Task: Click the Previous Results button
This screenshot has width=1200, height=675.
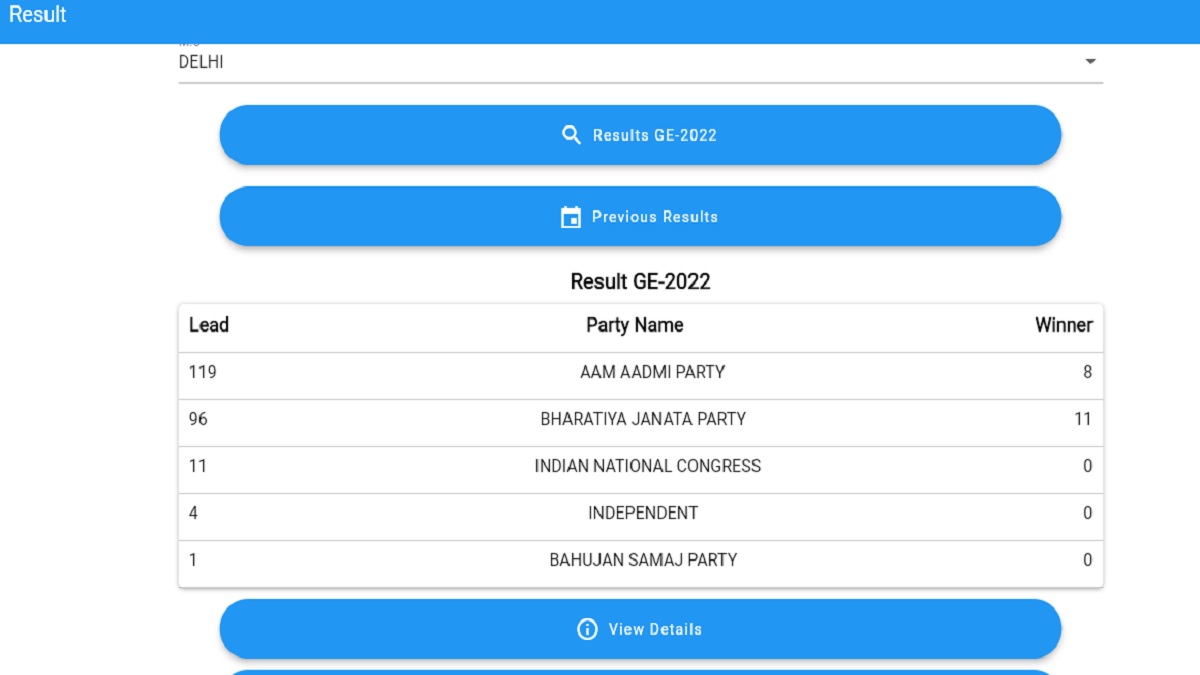Action: coord(640,216)
